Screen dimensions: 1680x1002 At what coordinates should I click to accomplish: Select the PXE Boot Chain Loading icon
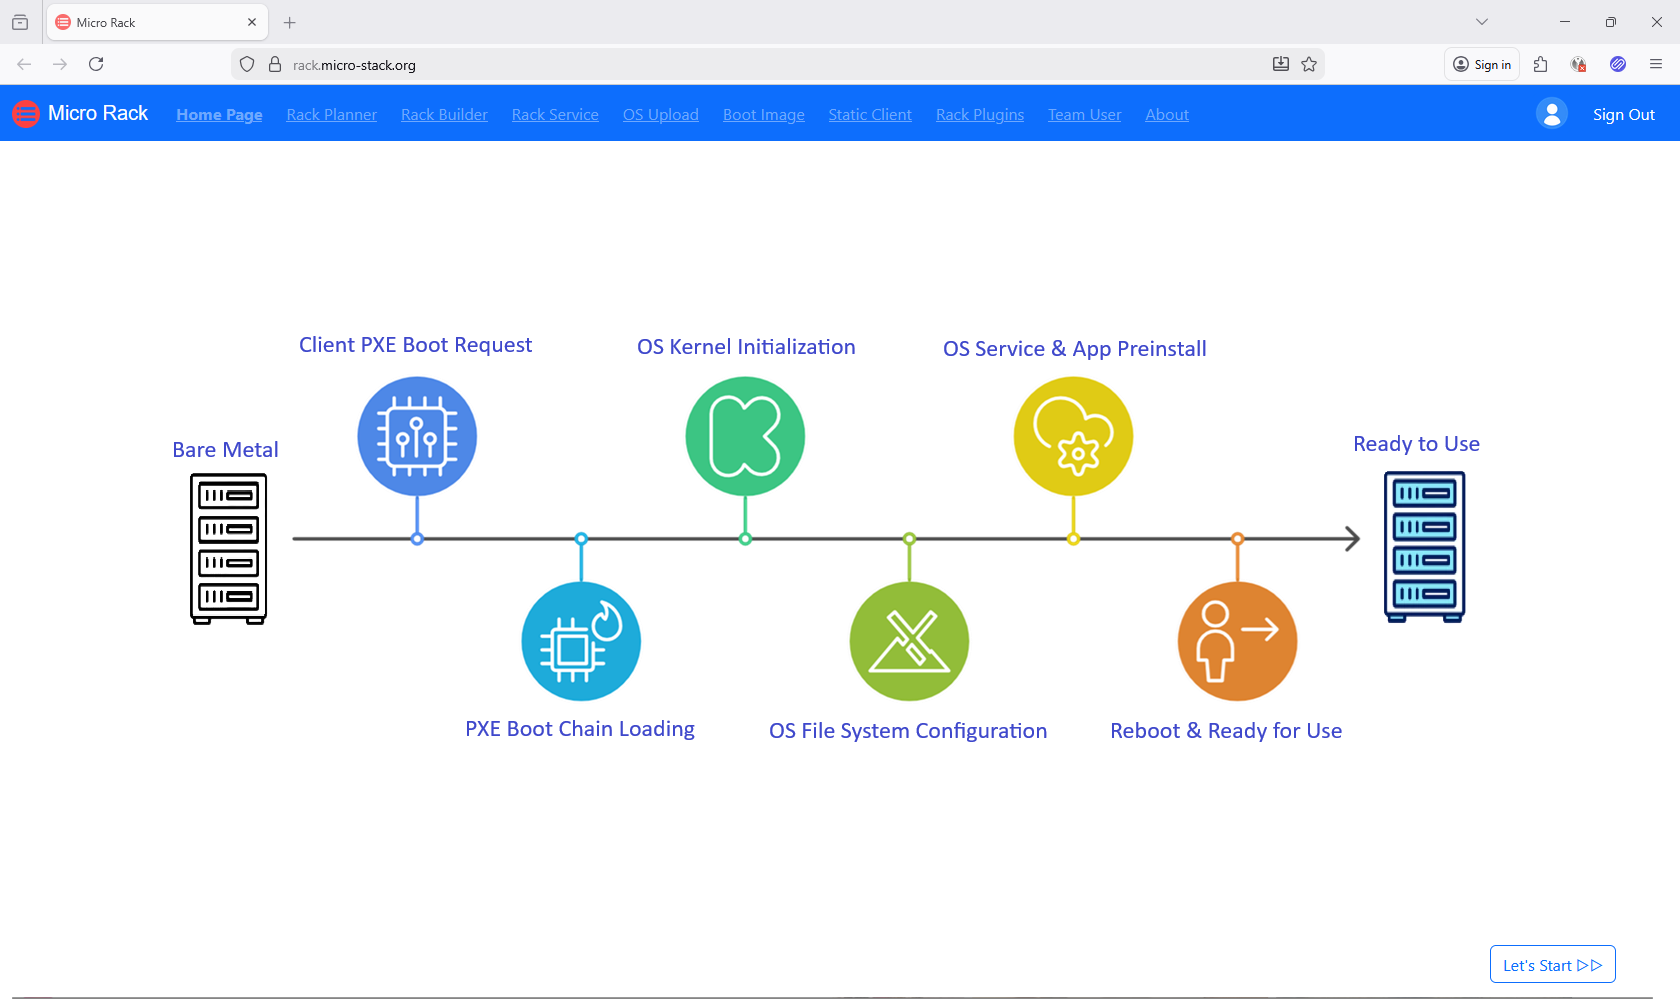tap(580, 641)
